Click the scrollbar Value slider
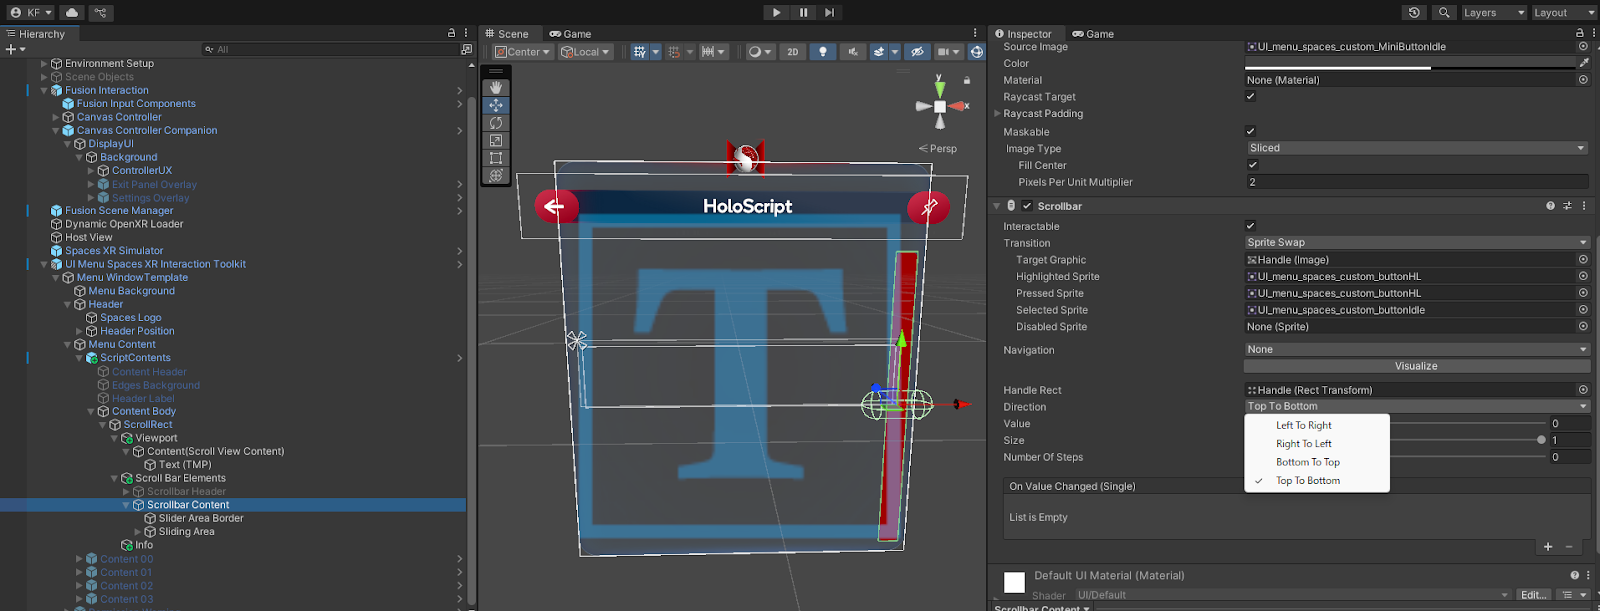Viewport: 1600px width, 611px height. [1470, 424]
